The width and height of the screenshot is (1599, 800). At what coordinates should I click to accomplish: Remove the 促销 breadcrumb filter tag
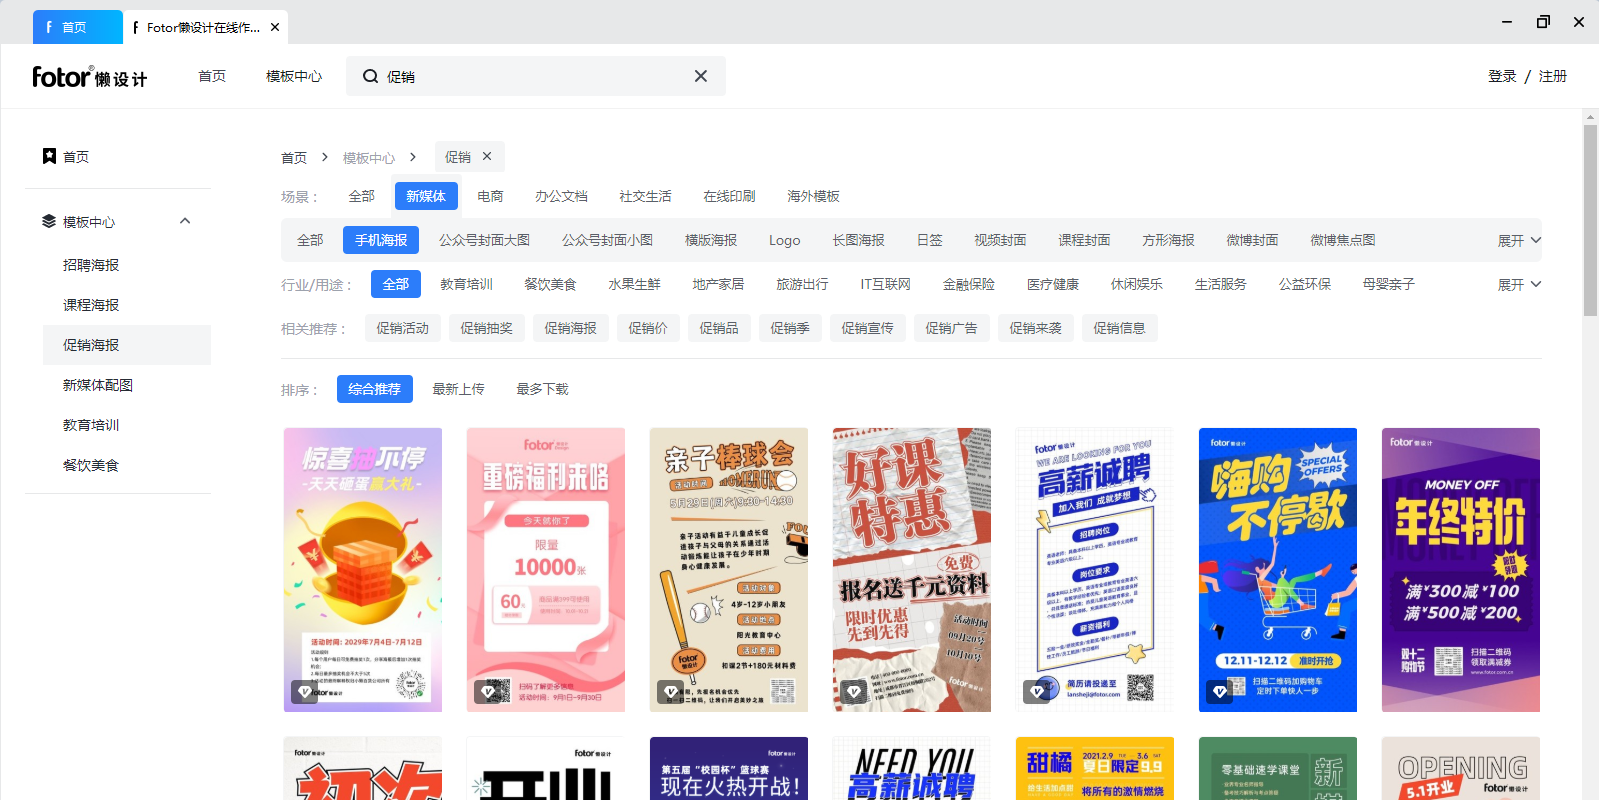[x=487, y=156]
